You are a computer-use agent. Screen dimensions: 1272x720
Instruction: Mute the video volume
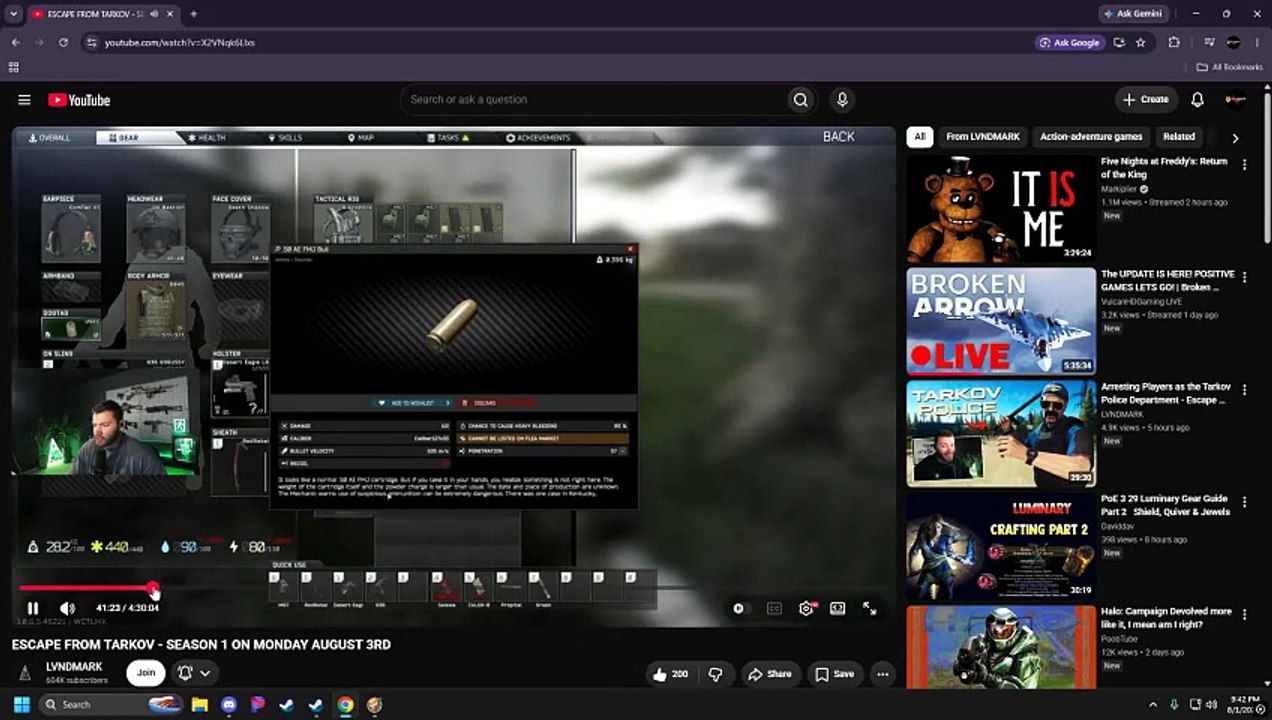tap(67, 608)
